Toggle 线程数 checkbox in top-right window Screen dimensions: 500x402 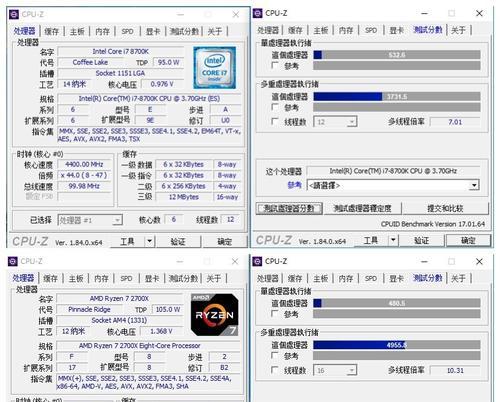[x=275, y=122]
